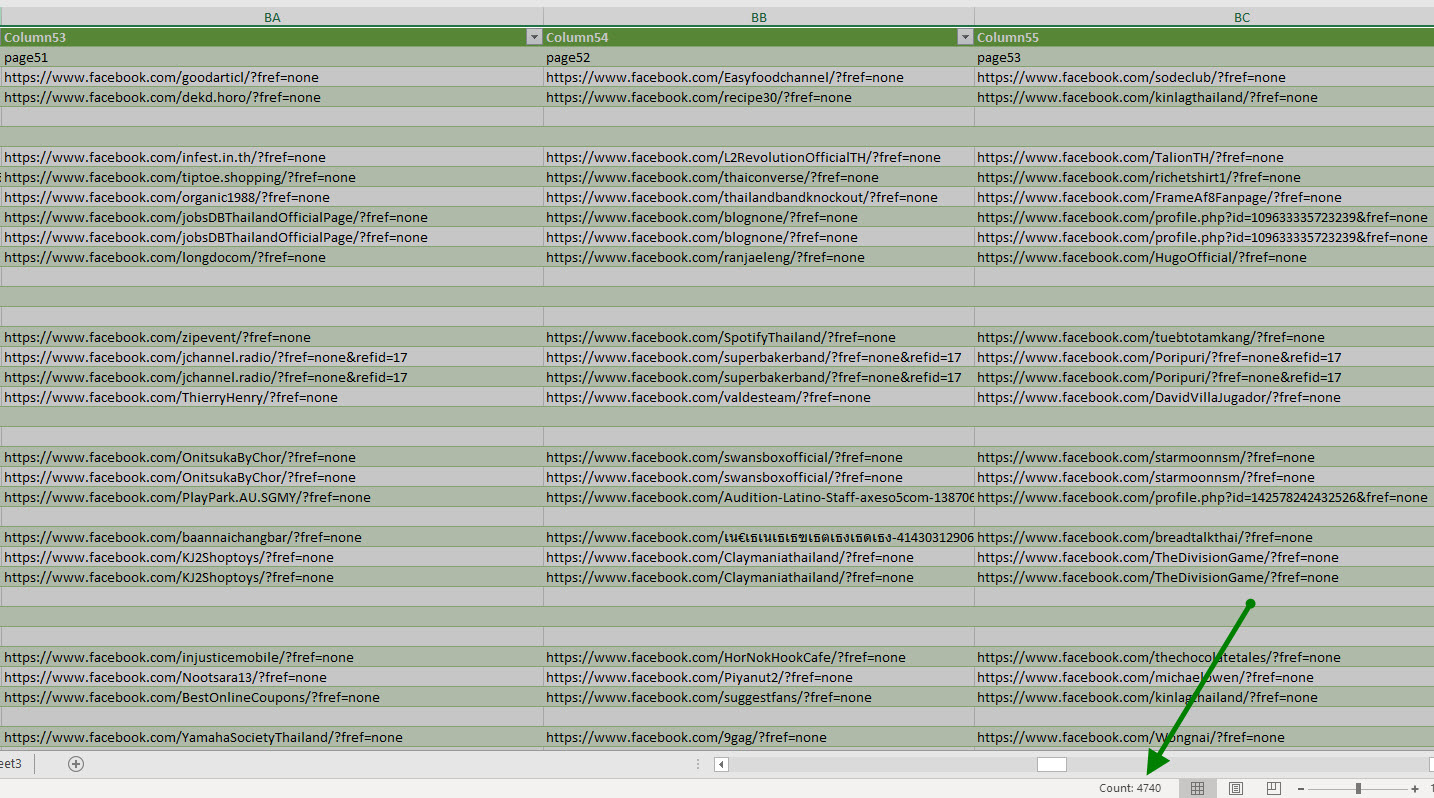
Task: Switch to Normal view in status bar
Action: [x=1197, y=788]
